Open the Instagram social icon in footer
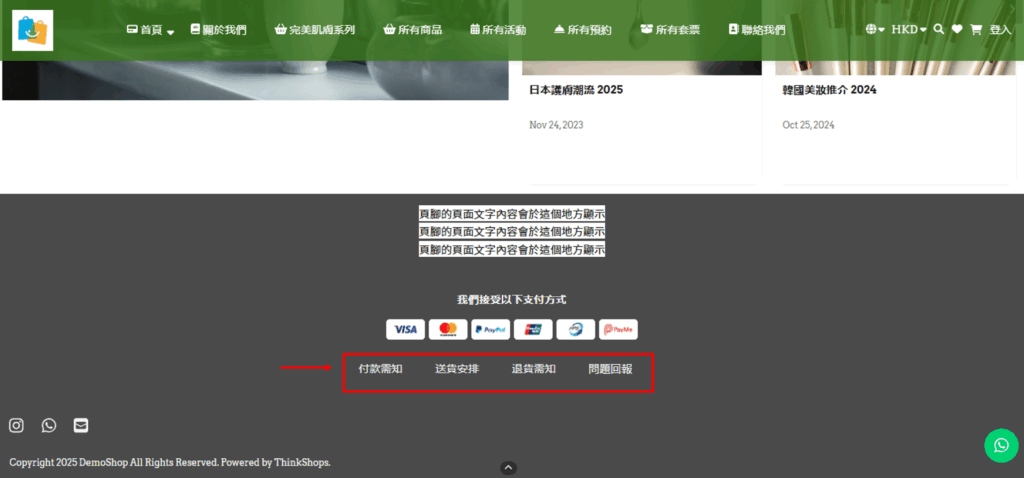Image resolution: width=1024 pixels, height=478 pixels. click(x=16, y=425)
